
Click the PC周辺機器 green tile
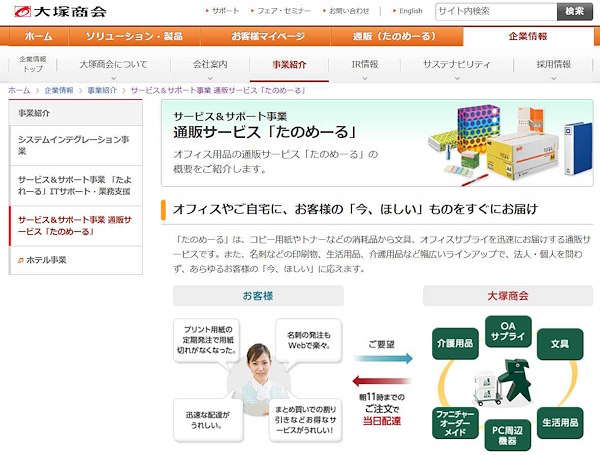click(x=507, y=435)
